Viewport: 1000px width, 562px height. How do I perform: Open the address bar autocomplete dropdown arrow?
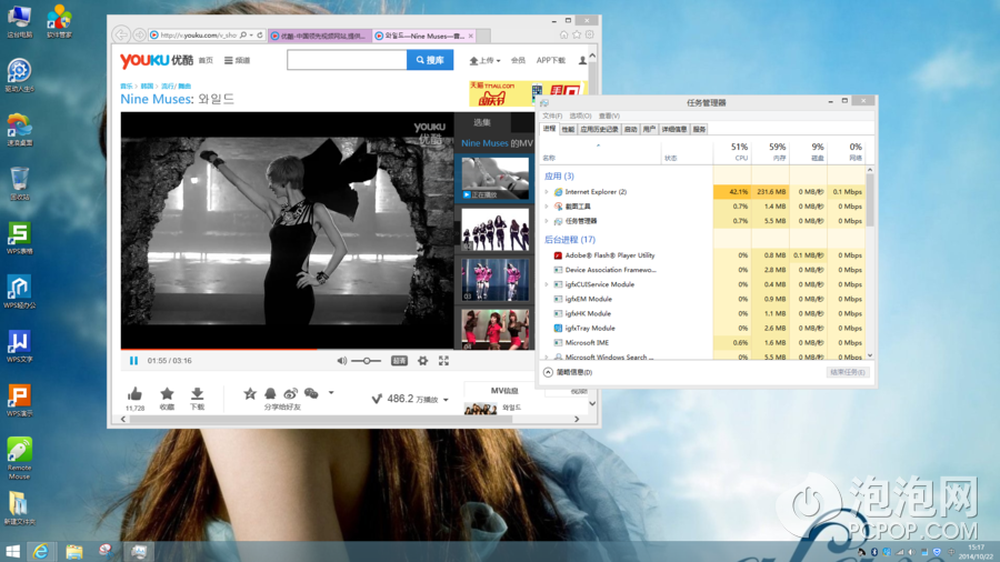pos(251,35)
